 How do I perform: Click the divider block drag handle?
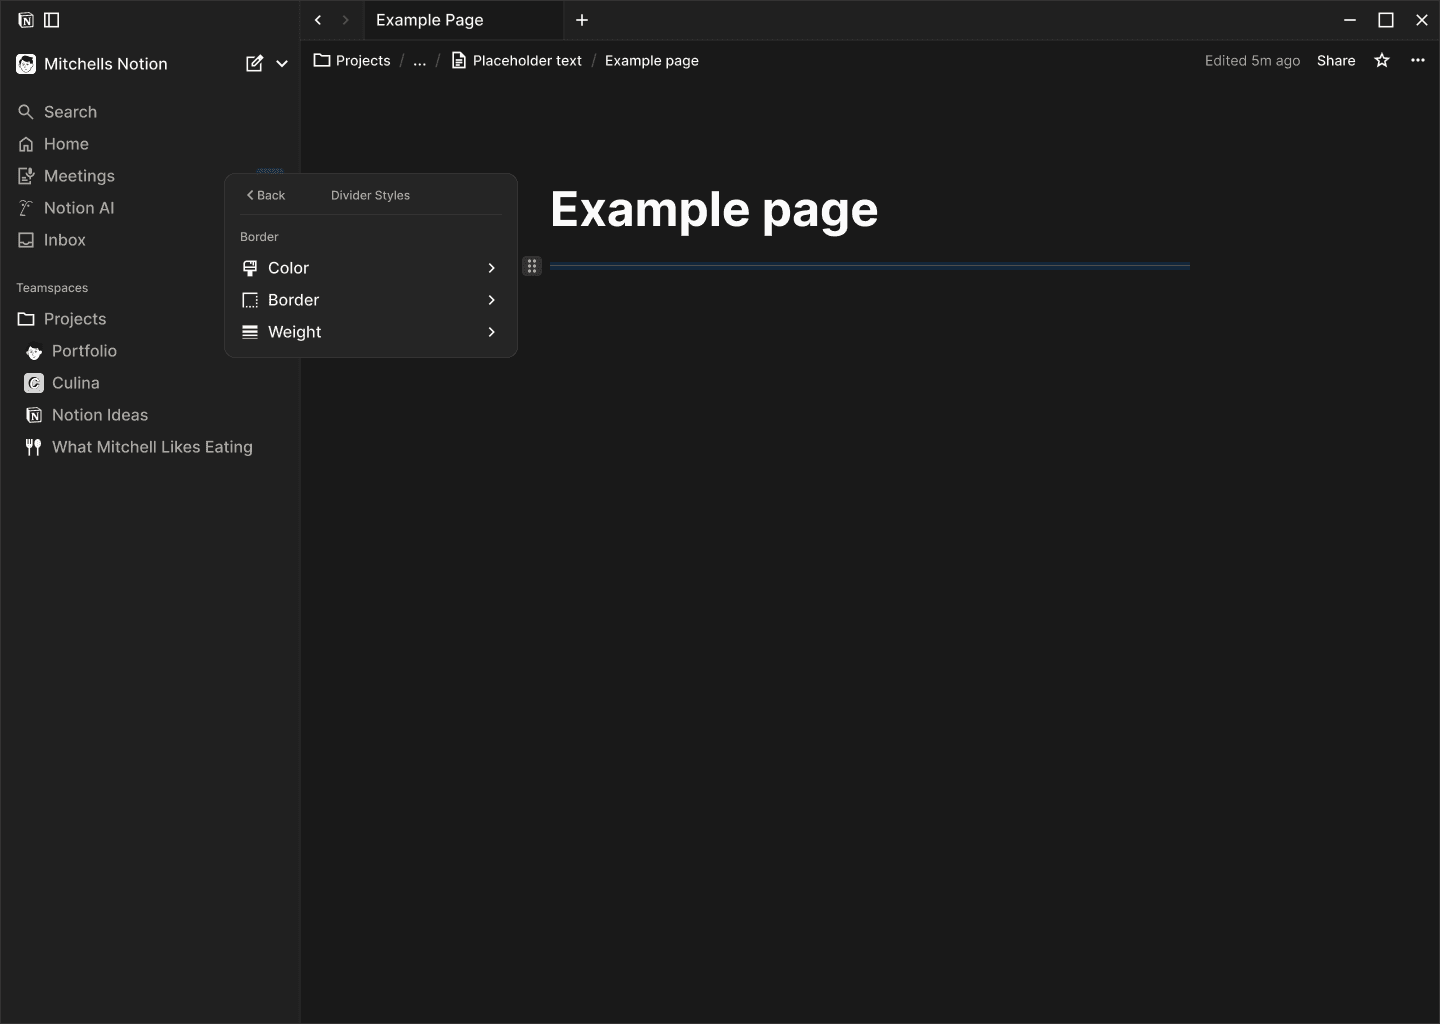pos(531,266)
